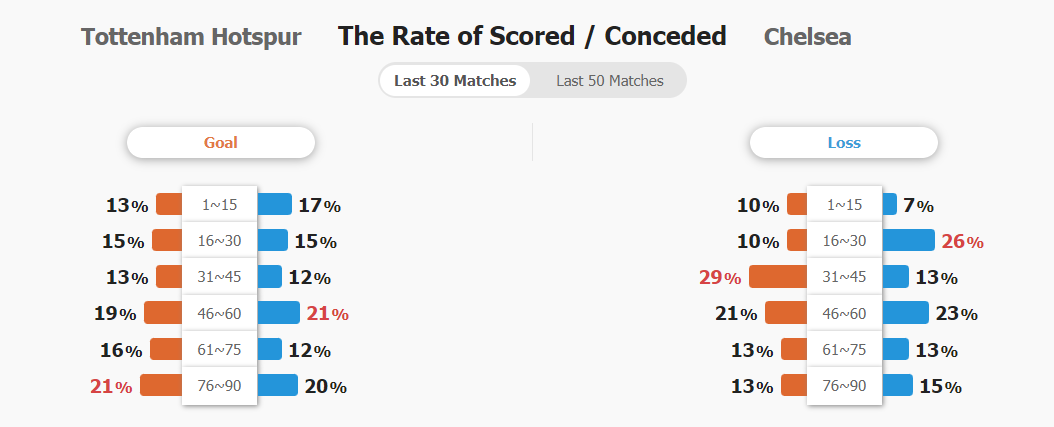Click orange 21% bar in Goal chart
This screenshot has height=427, width=1054.
coord(161,385)
